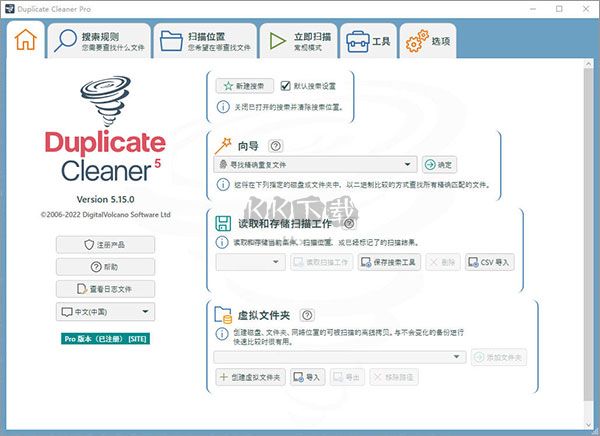Image resolution: width=600 pixels, height=436 pixels.
Task: Open the Home tab
Action: (x=26, y=40)
